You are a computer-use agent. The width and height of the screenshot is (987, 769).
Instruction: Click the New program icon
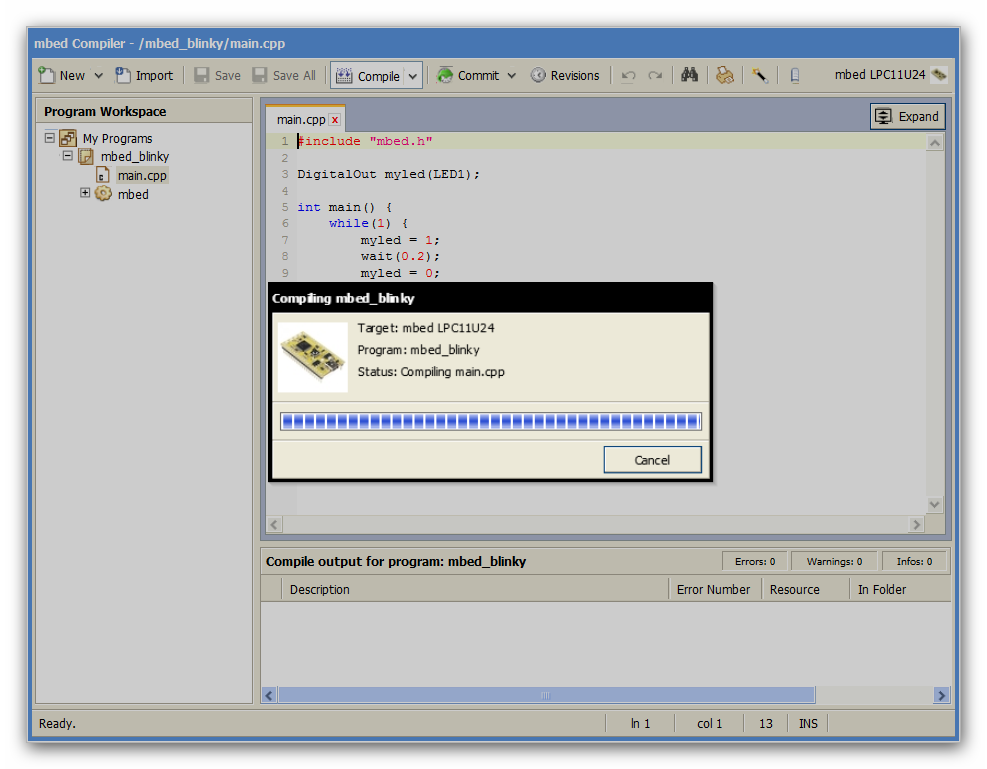pyautogui.click(x=47, y=76)
